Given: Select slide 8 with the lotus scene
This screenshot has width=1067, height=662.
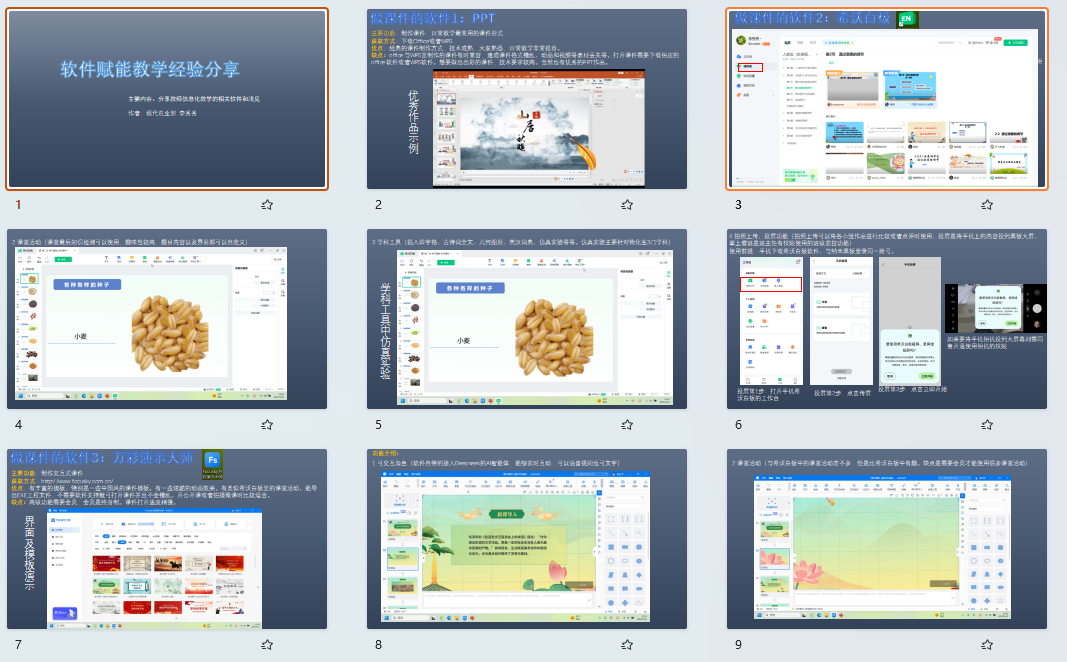Looking at the screenshot, I should point(527,539).
